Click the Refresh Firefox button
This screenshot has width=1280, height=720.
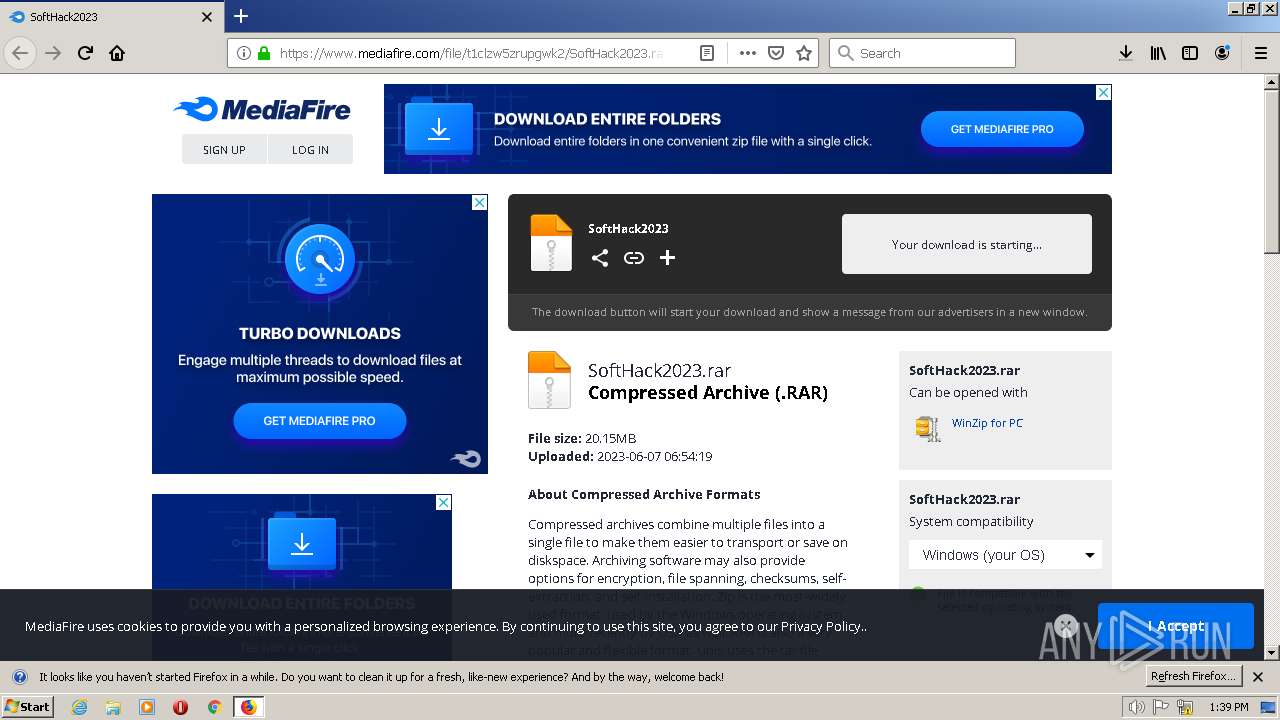click(x=1193, y=677)
